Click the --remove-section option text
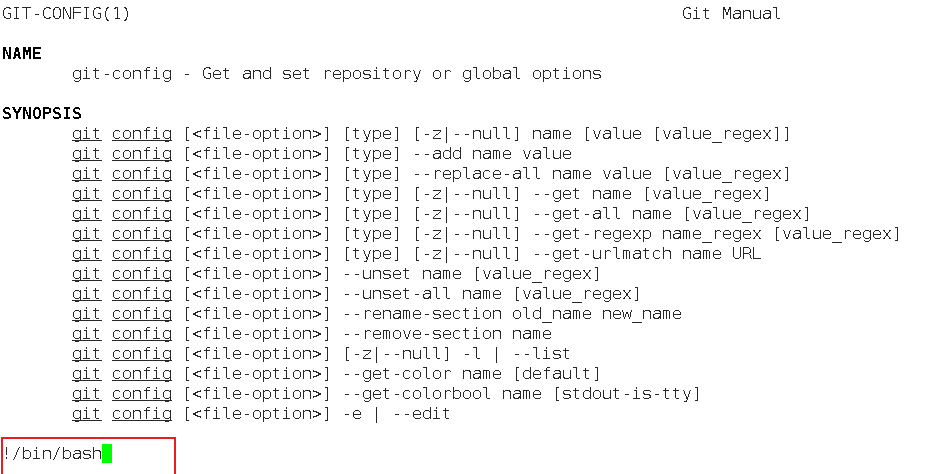Screen dimensions: 950x474 pyautogui.click(x=422, y=334)
